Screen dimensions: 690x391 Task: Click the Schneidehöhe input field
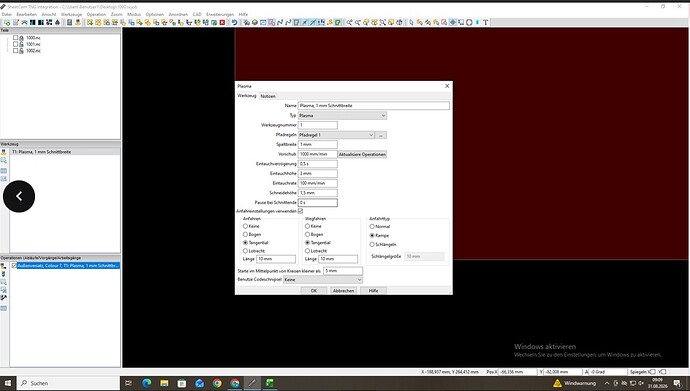pyautogui.click(x=318, y=193)
